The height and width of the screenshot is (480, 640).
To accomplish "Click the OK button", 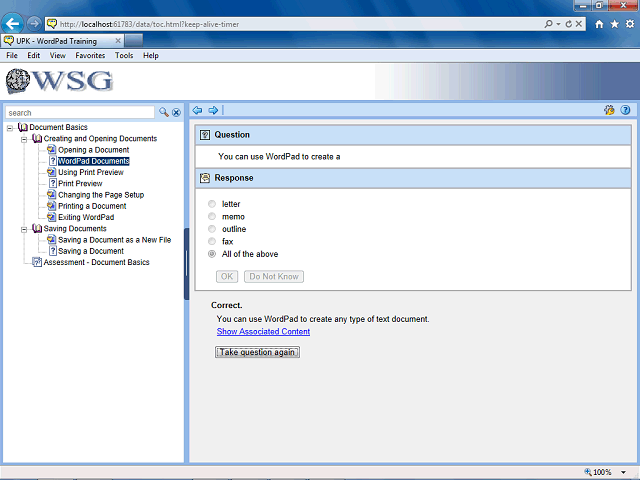I will tap(227, 276).
